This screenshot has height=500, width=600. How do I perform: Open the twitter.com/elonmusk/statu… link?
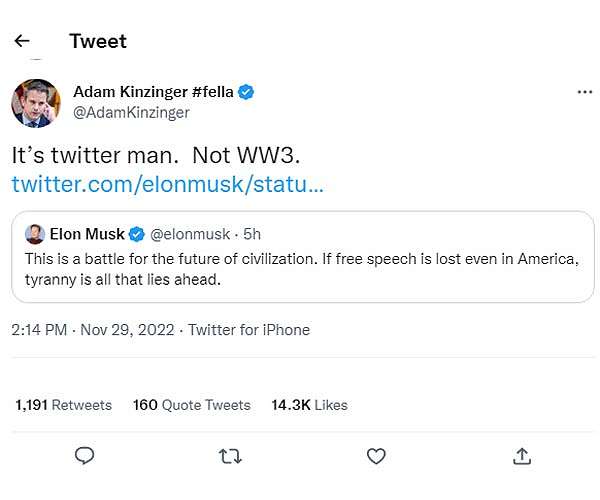tap(167, 185)
